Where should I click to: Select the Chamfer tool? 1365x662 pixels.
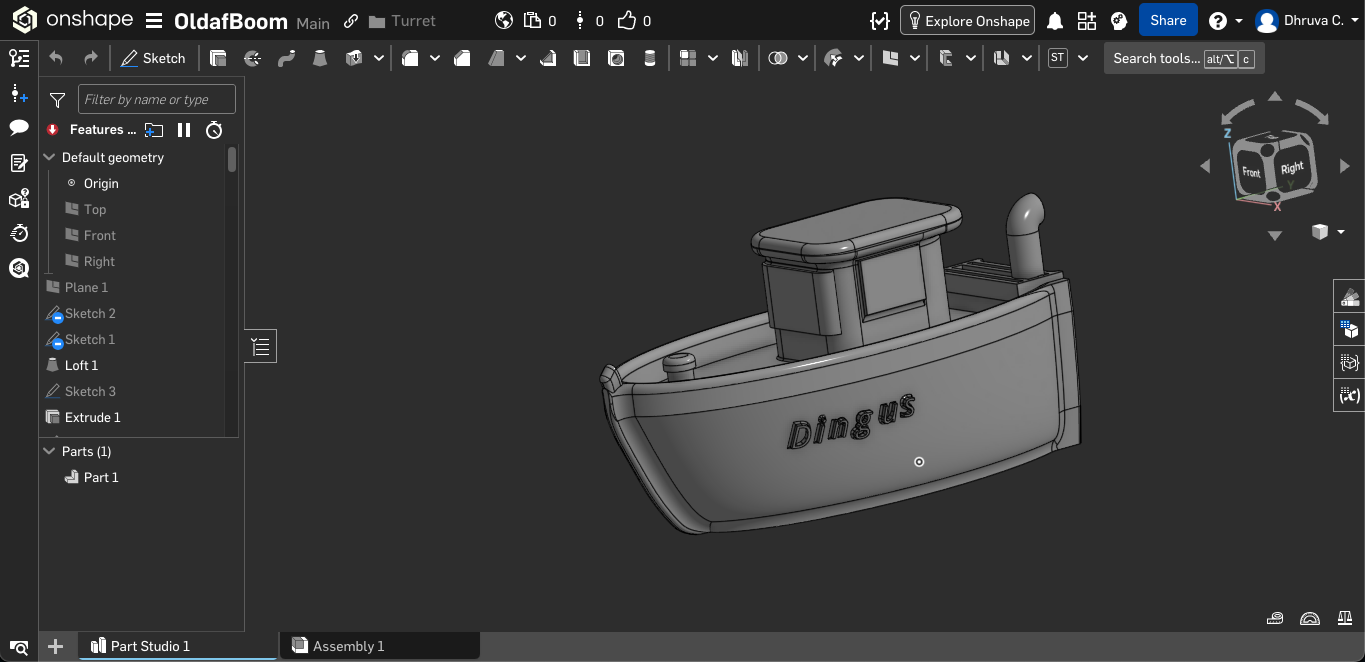coord(462,58)
